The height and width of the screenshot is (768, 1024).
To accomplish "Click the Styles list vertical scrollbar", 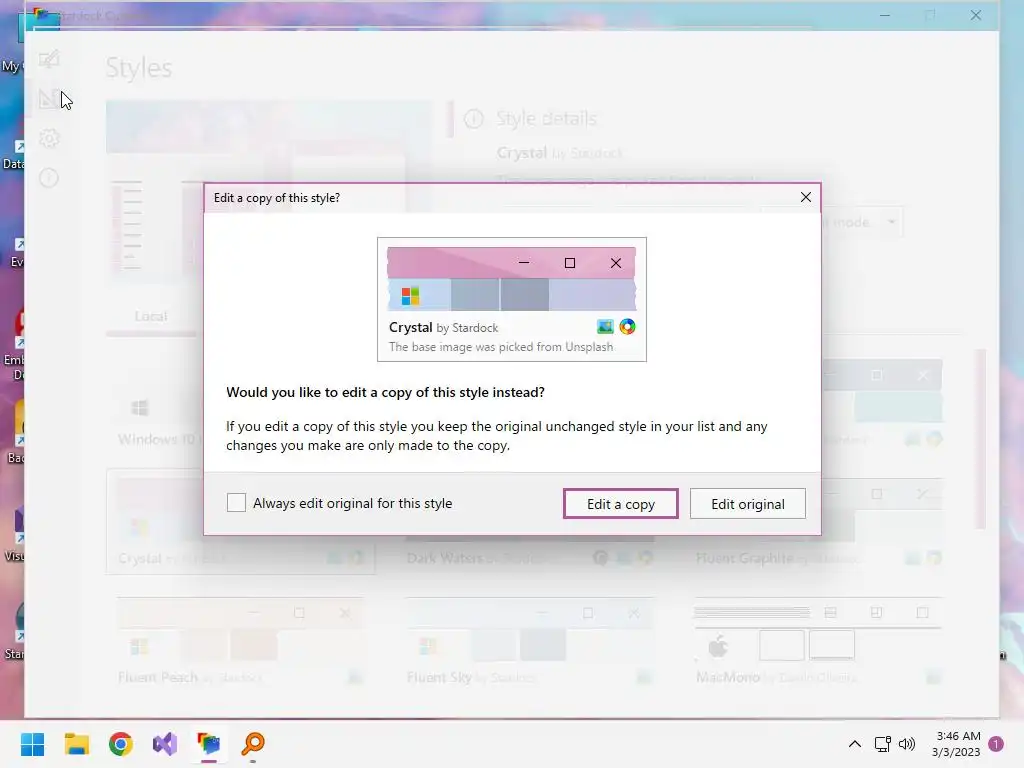I will (x=980, y=439).
